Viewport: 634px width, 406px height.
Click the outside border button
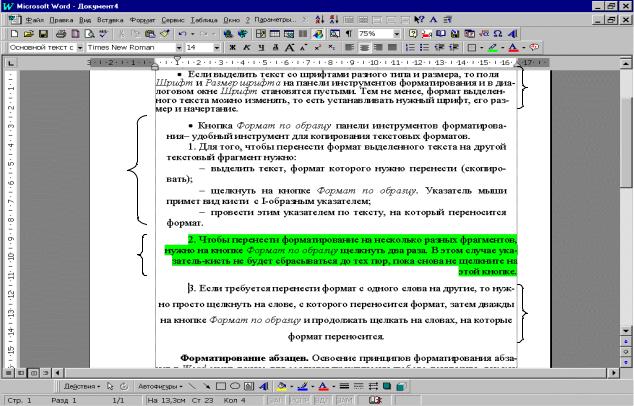[x=471, y=48]
